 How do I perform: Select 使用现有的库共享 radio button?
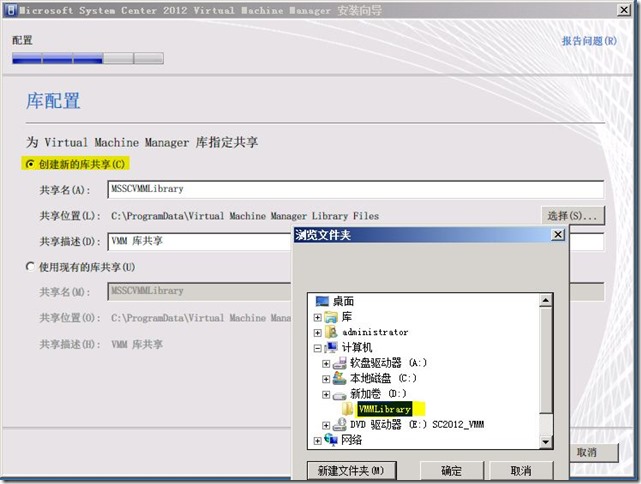(30, 267)
